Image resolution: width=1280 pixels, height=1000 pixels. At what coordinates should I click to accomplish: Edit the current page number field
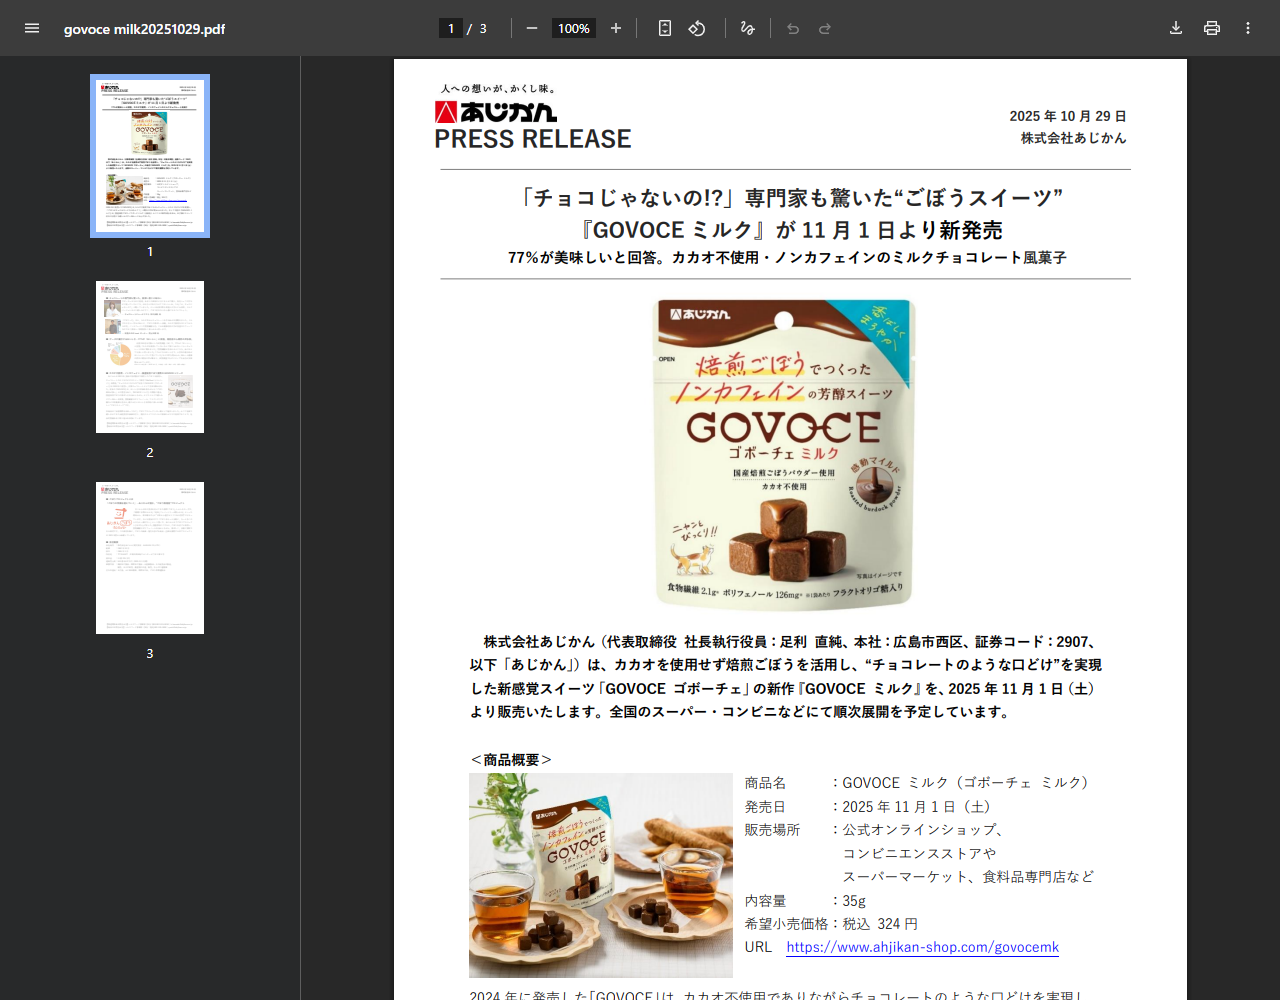(451, 28)
